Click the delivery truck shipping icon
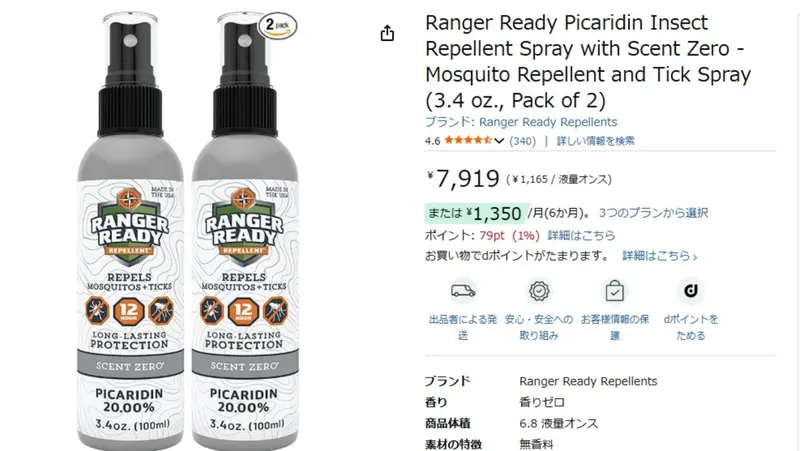This screenshot has width=800, height=451. (x=463, y=291)
